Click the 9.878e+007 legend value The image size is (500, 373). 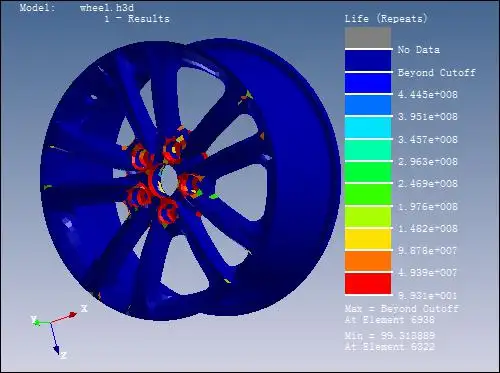[428, 251]
